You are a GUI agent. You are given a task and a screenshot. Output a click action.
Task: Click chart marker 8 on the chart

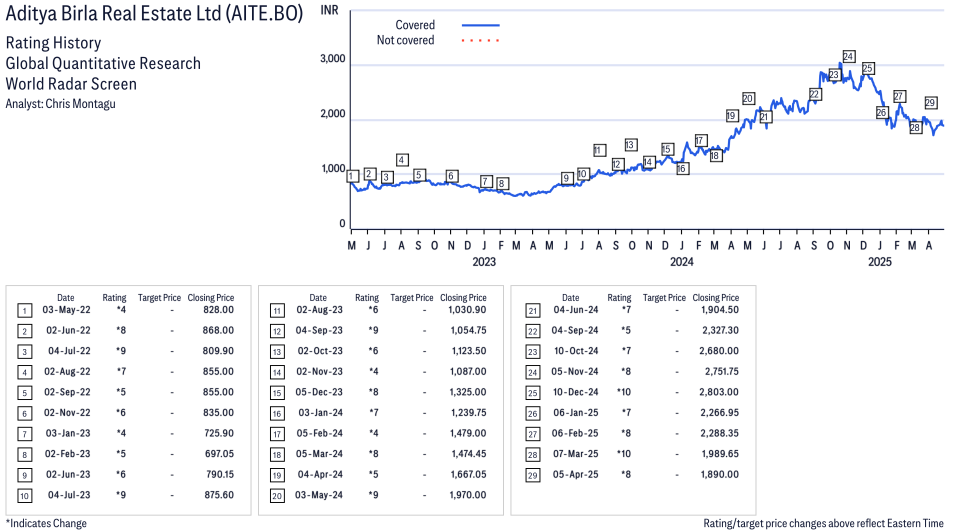coord(502,183)
